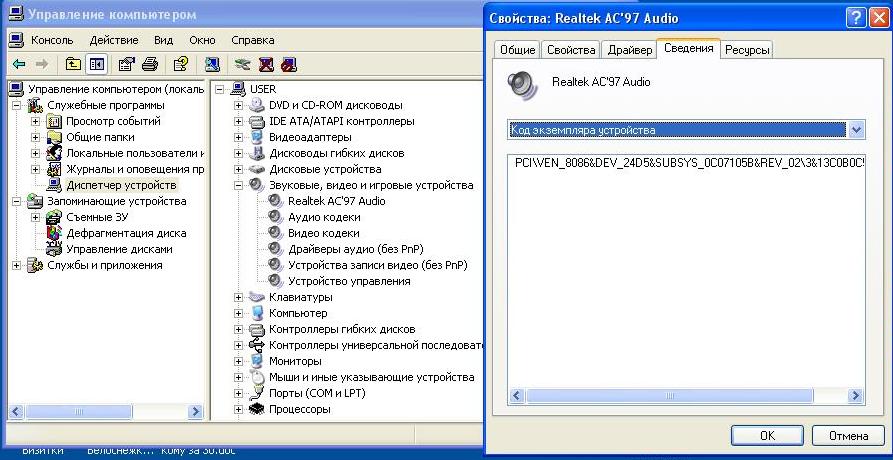Select Видео кодеки device

click(323, 233)
